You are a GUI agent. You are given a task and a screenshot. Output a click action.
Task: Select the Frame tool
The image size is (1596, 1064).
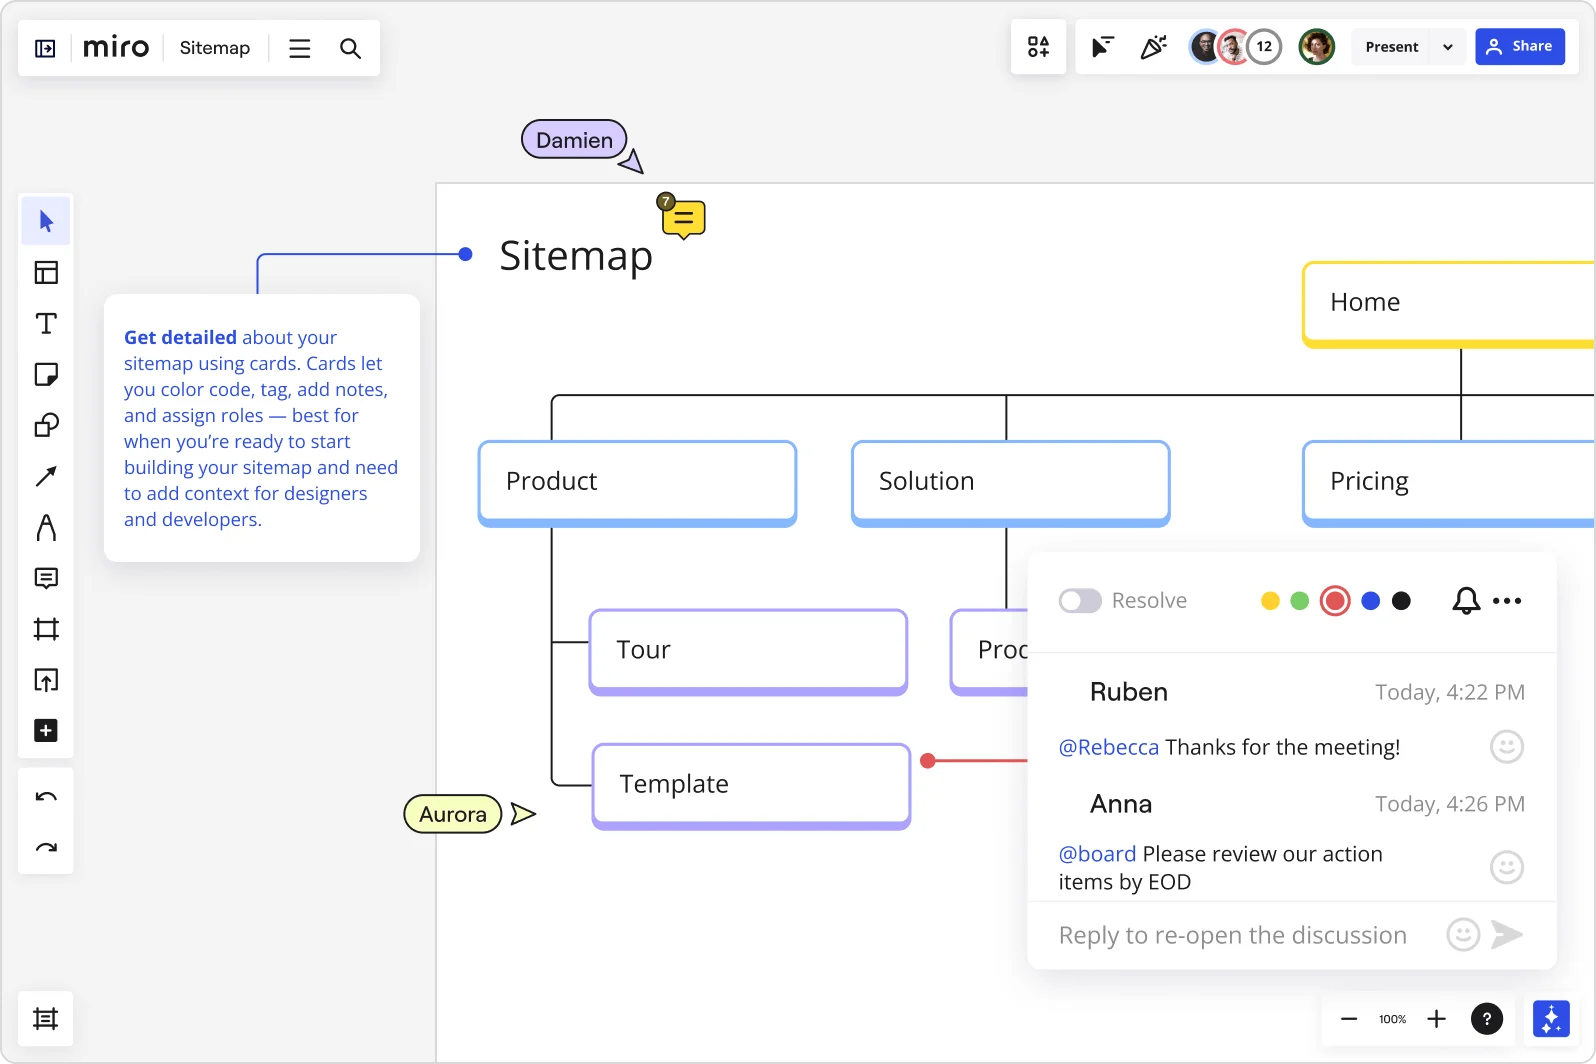(x=46, y=629)
